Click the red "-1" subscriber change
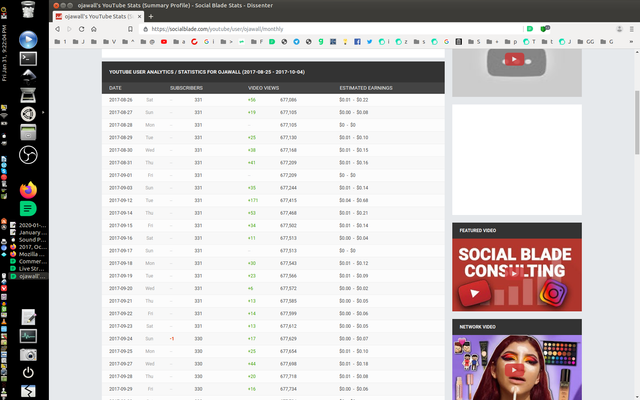The width and height of the screenshot is (640, 400). point(172,339)
